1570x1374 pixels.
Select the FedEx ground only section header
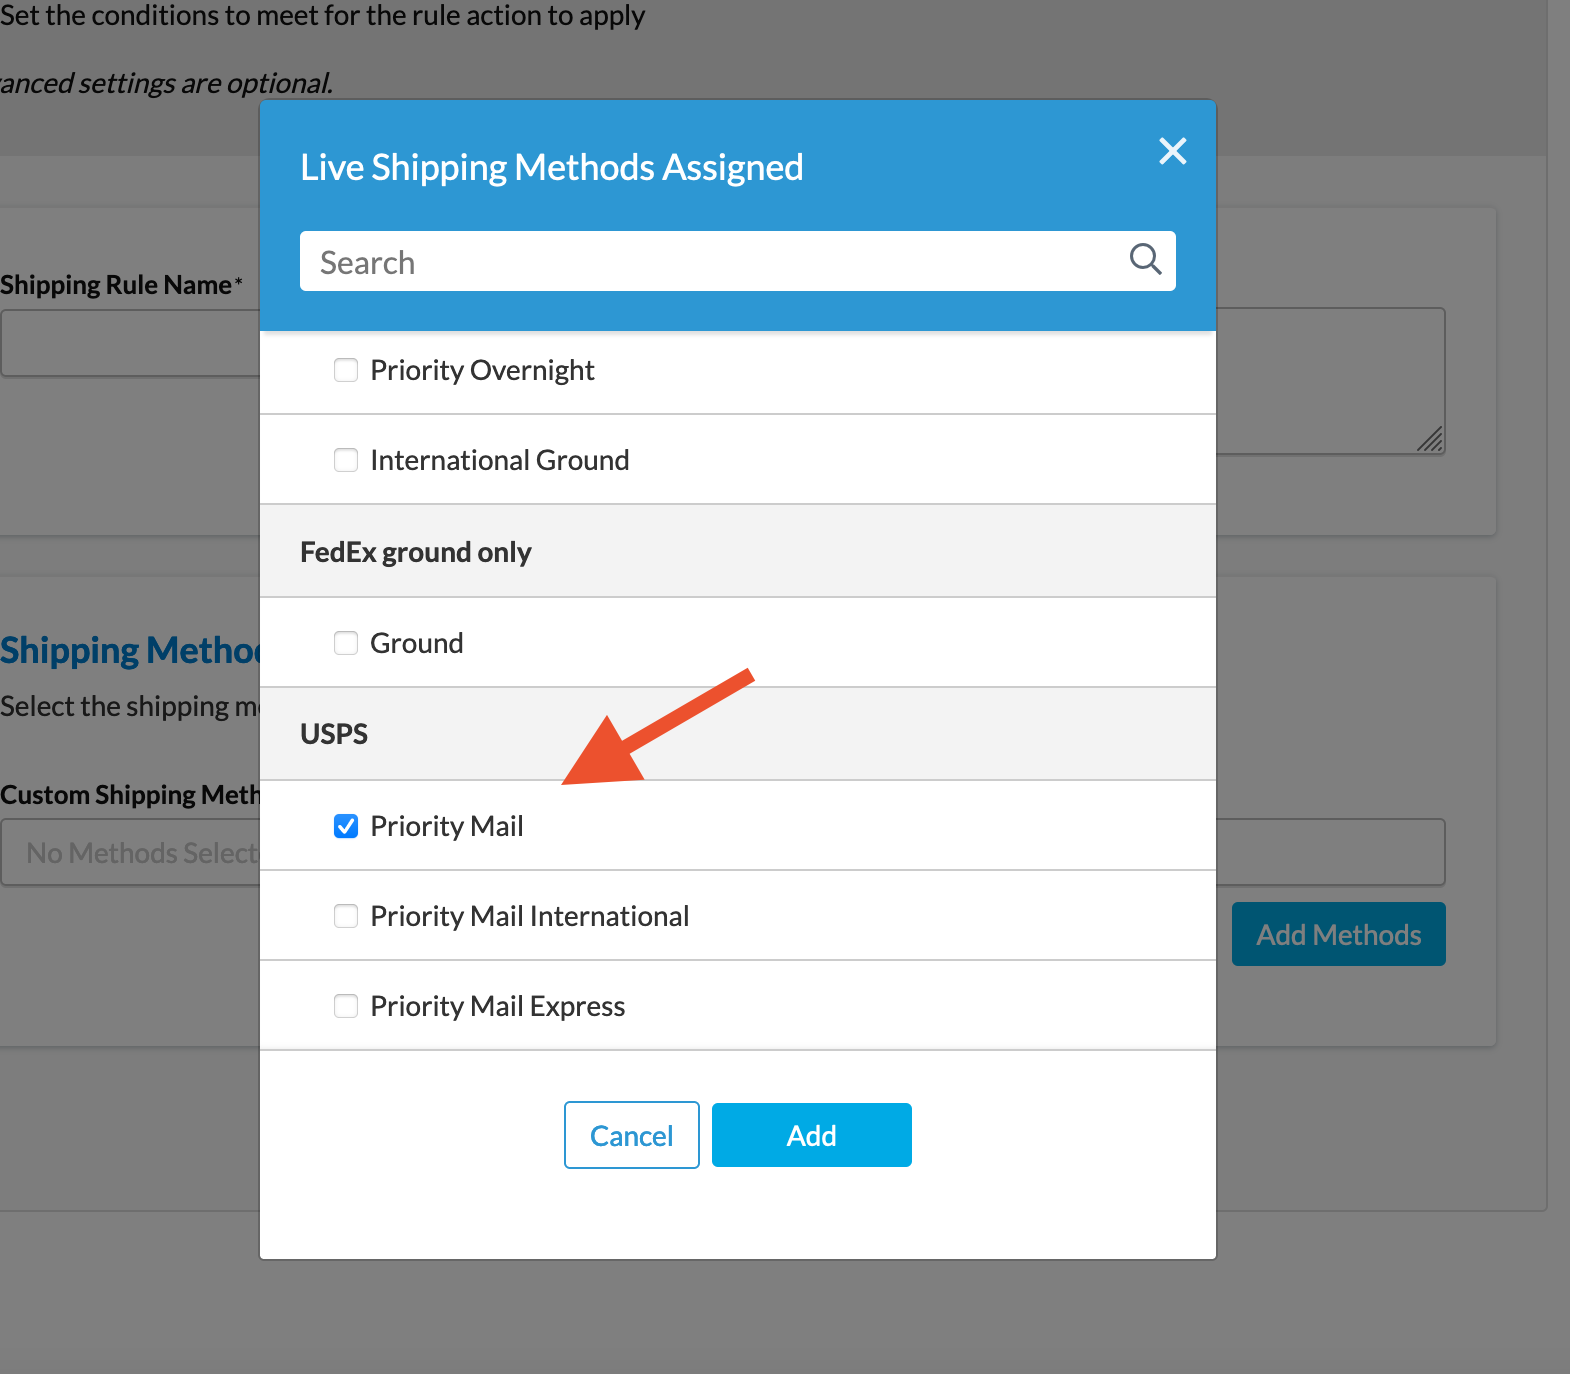416,551
